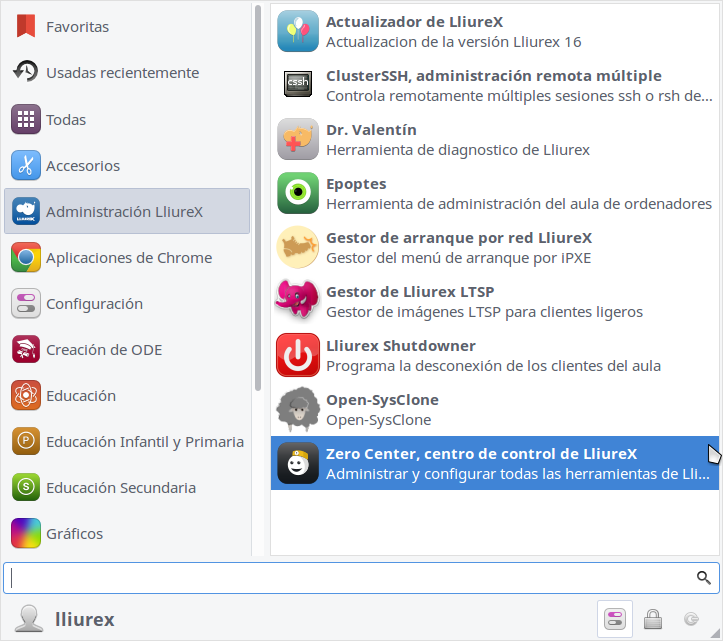Viewport: 723px width, 641px height.
Task: Click the Zero Center smiley icon
Action: click(298, 463)
